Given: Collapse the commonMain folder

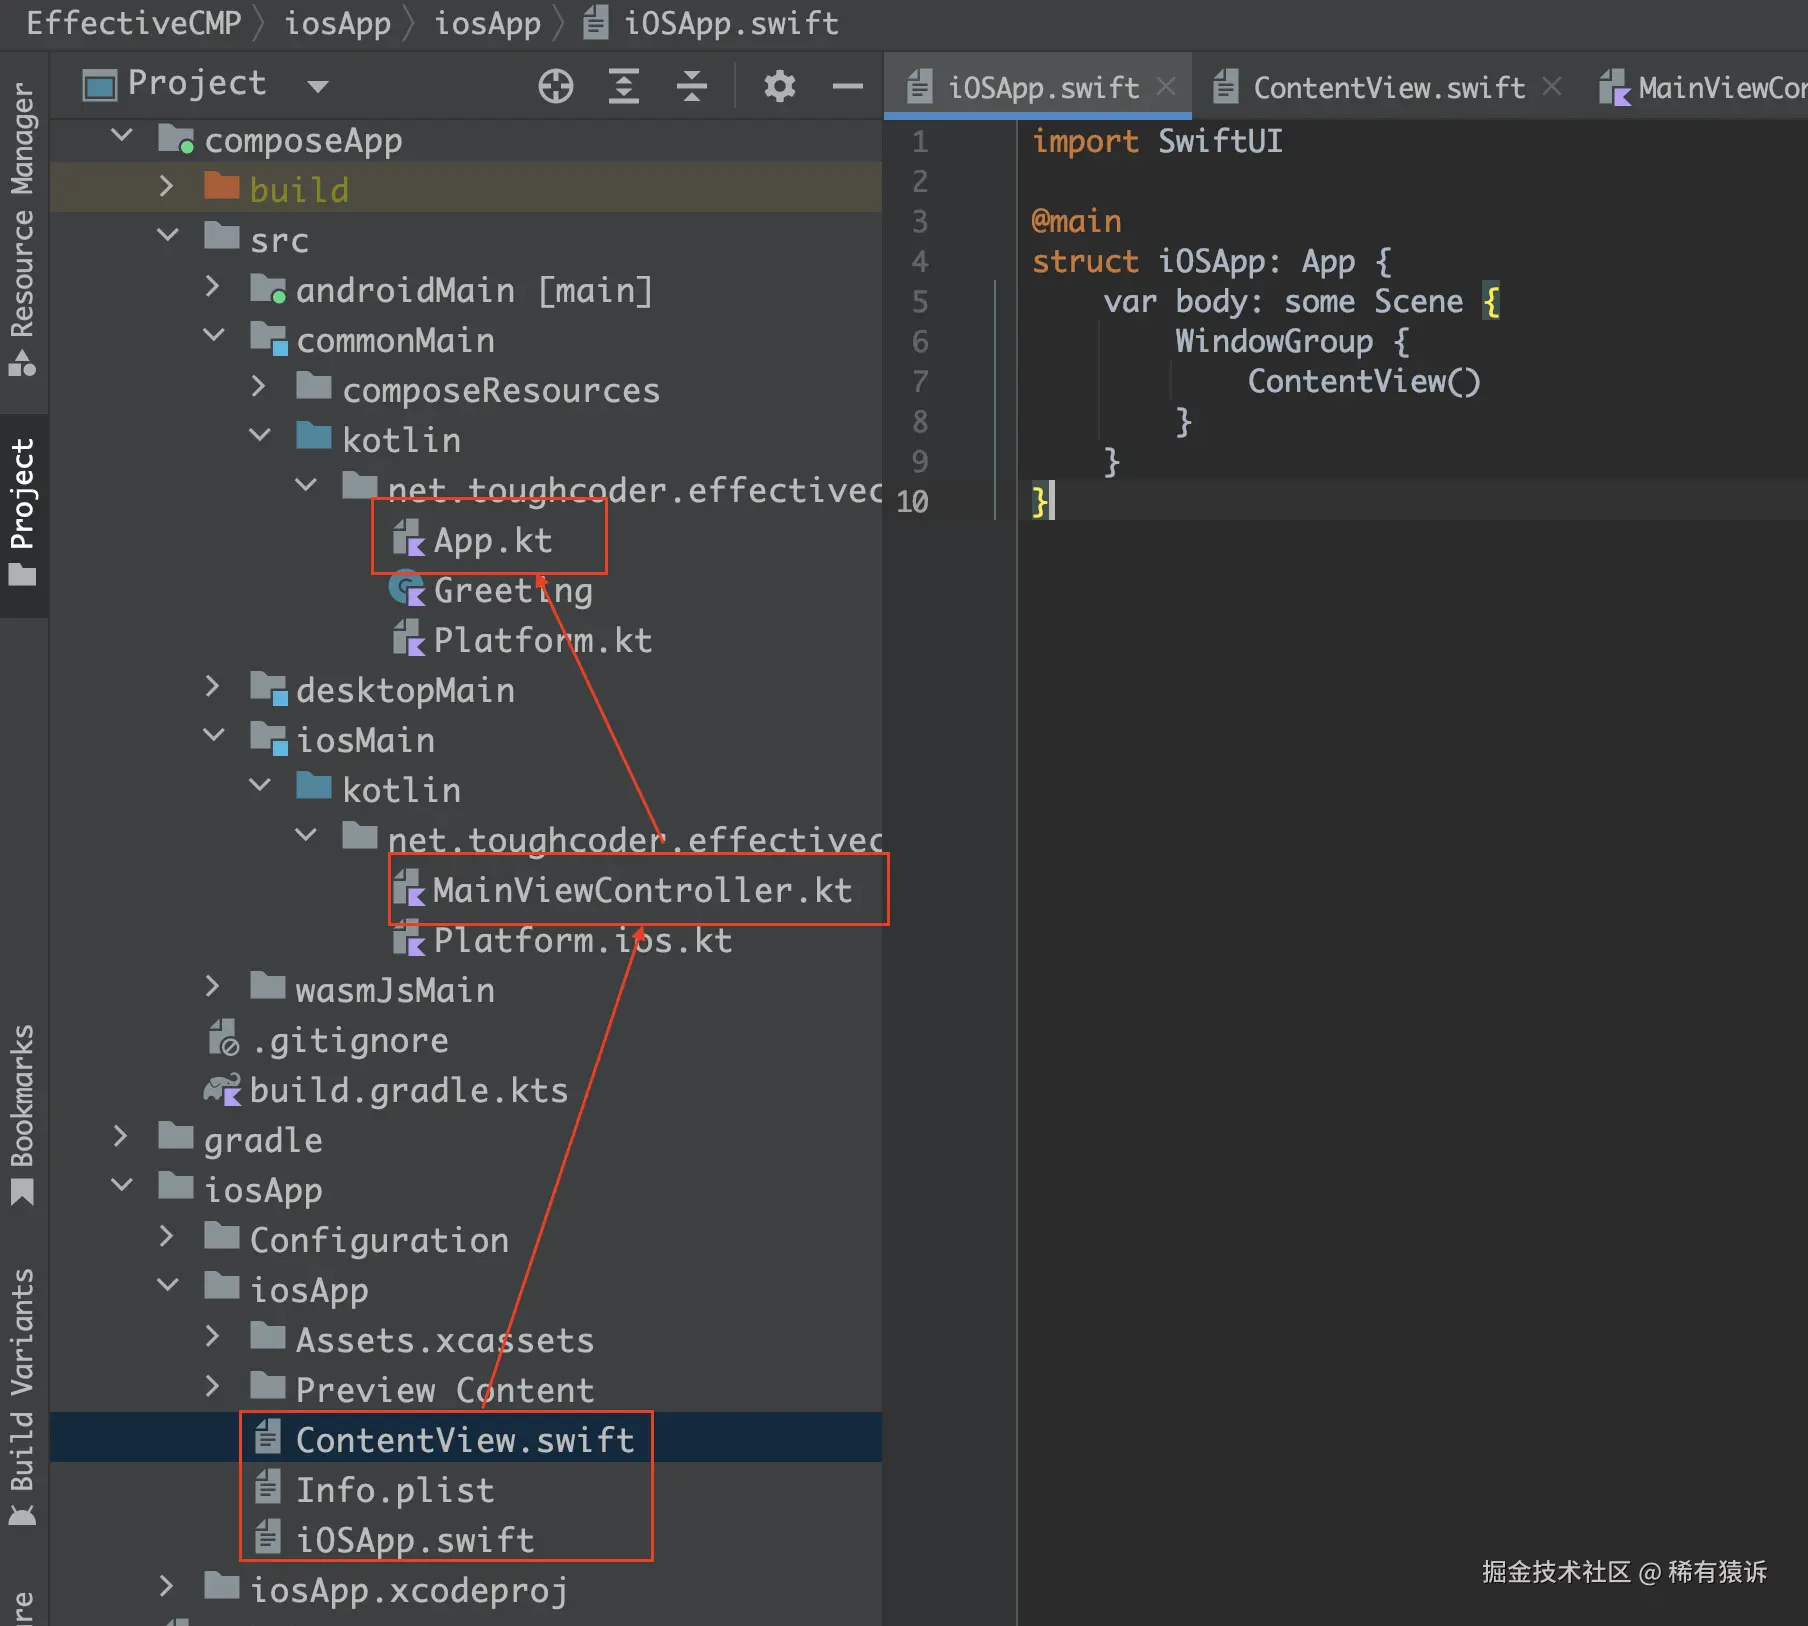Looking at the screenshot, I should click(x=213, y=337).
